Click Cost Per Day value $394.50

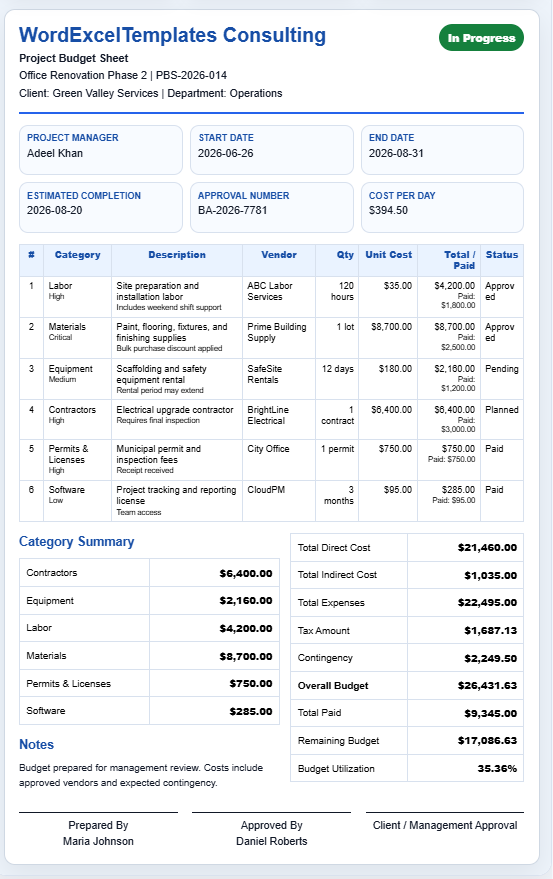point(388,210)
